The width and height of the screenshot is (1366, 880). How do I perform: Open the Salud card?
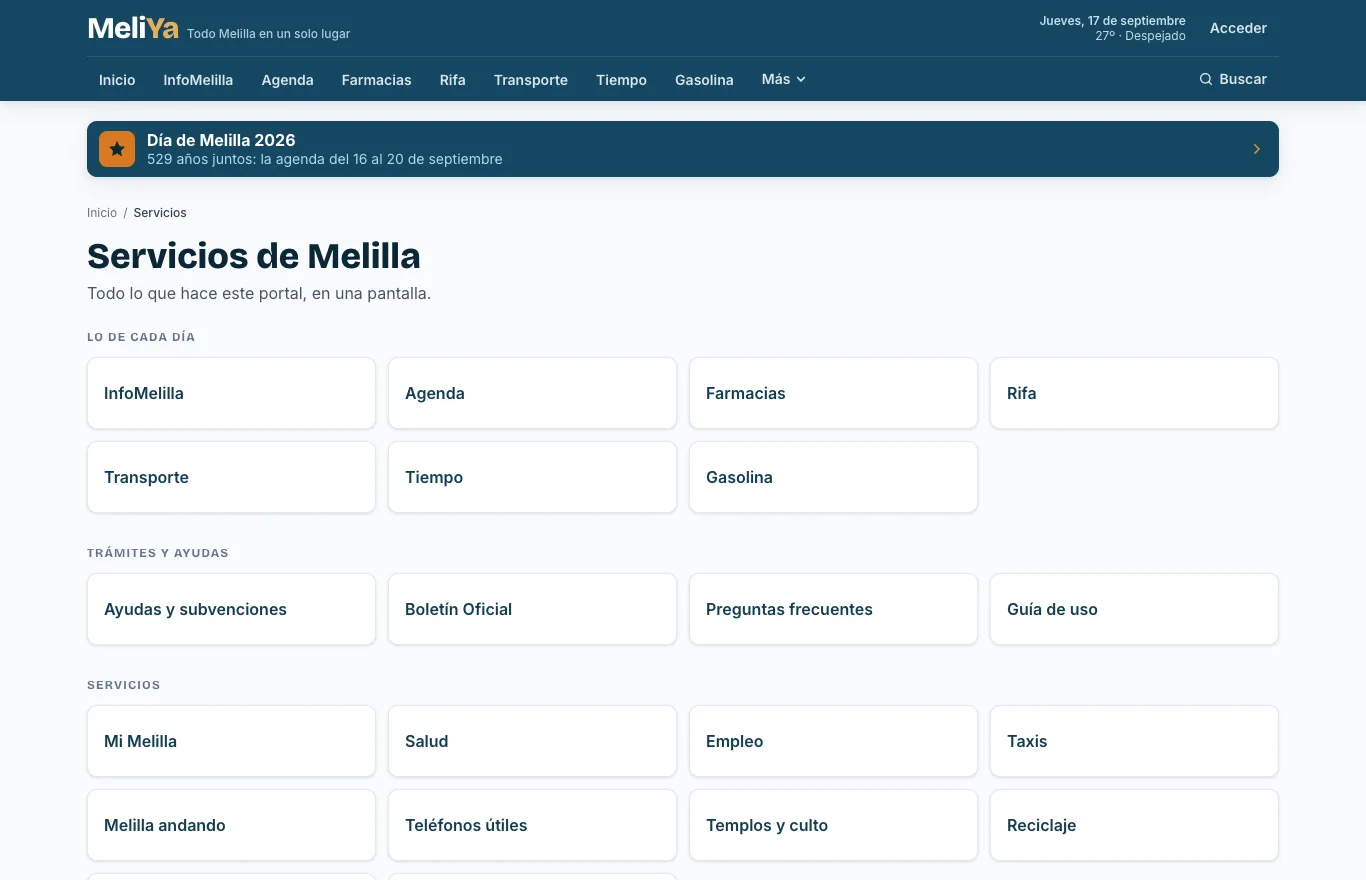coord(532,741)
